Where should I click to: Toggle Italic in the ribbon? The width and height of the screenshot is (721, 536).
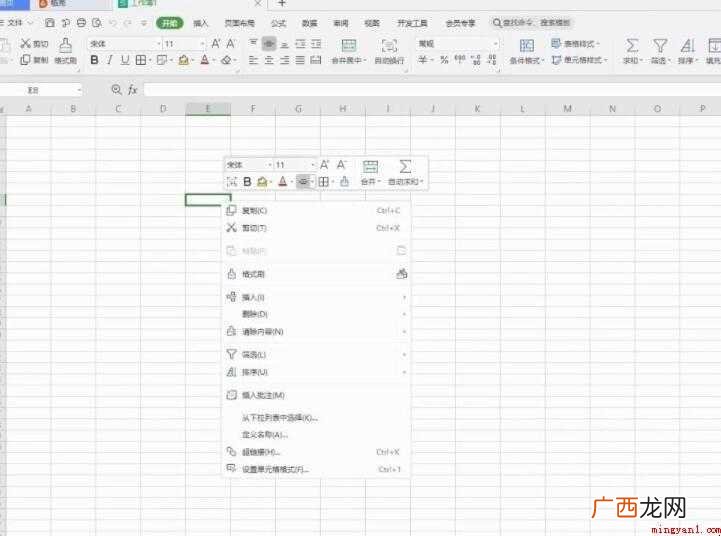pos(109,60)
